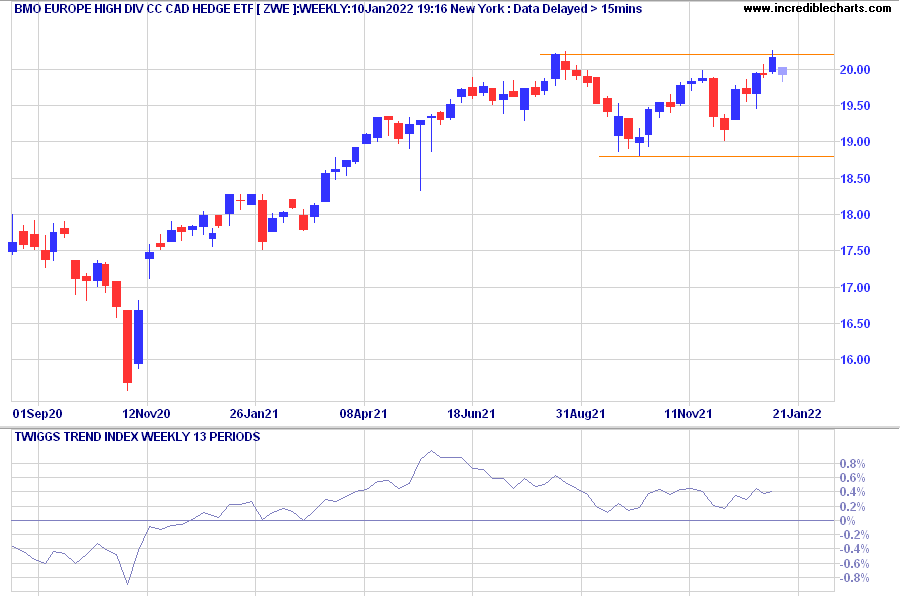Click the 0% indicator zero-line label

[x=847, y=521]
